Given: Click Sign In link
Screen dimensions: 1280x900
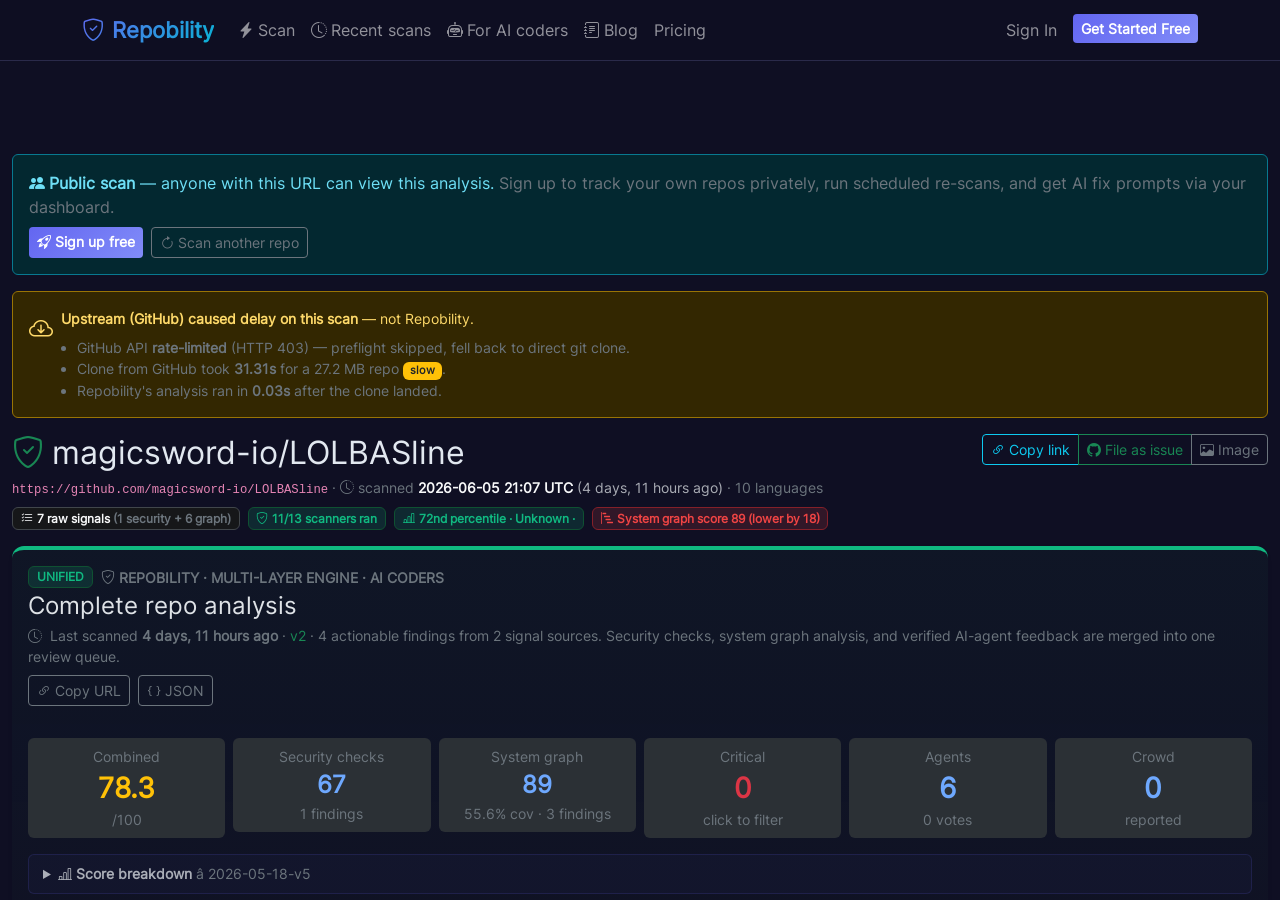Looking at the screenshot, I should point(1031,30).
